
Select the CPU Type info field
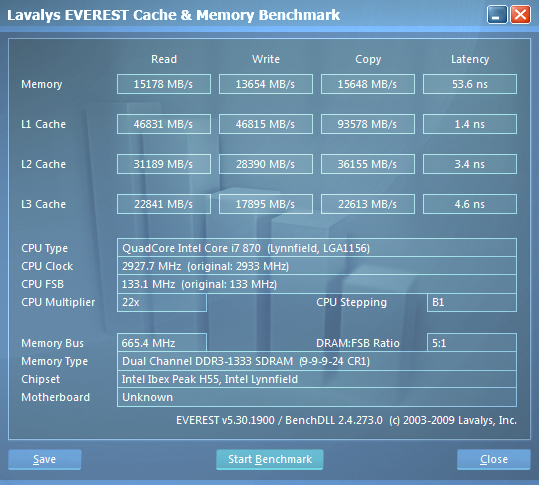click(x=317, y=248)
